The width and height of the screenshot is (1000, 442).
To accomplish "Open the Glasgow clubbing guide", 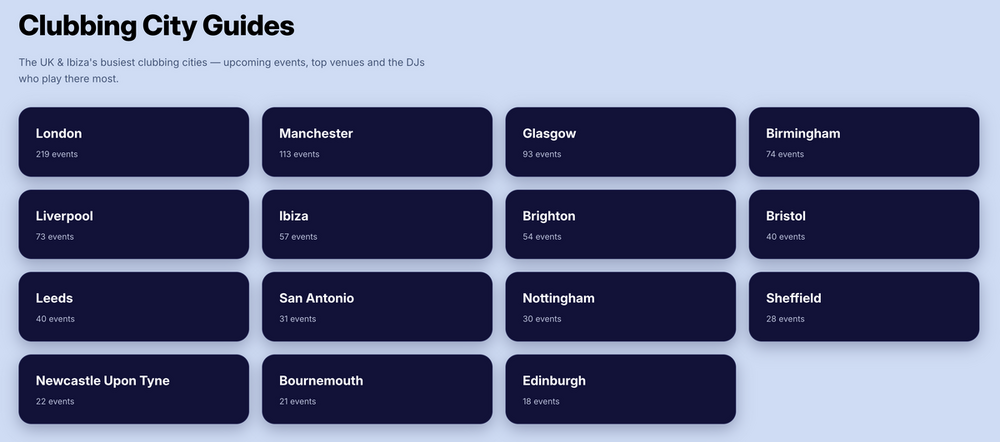I will point(621,142).
